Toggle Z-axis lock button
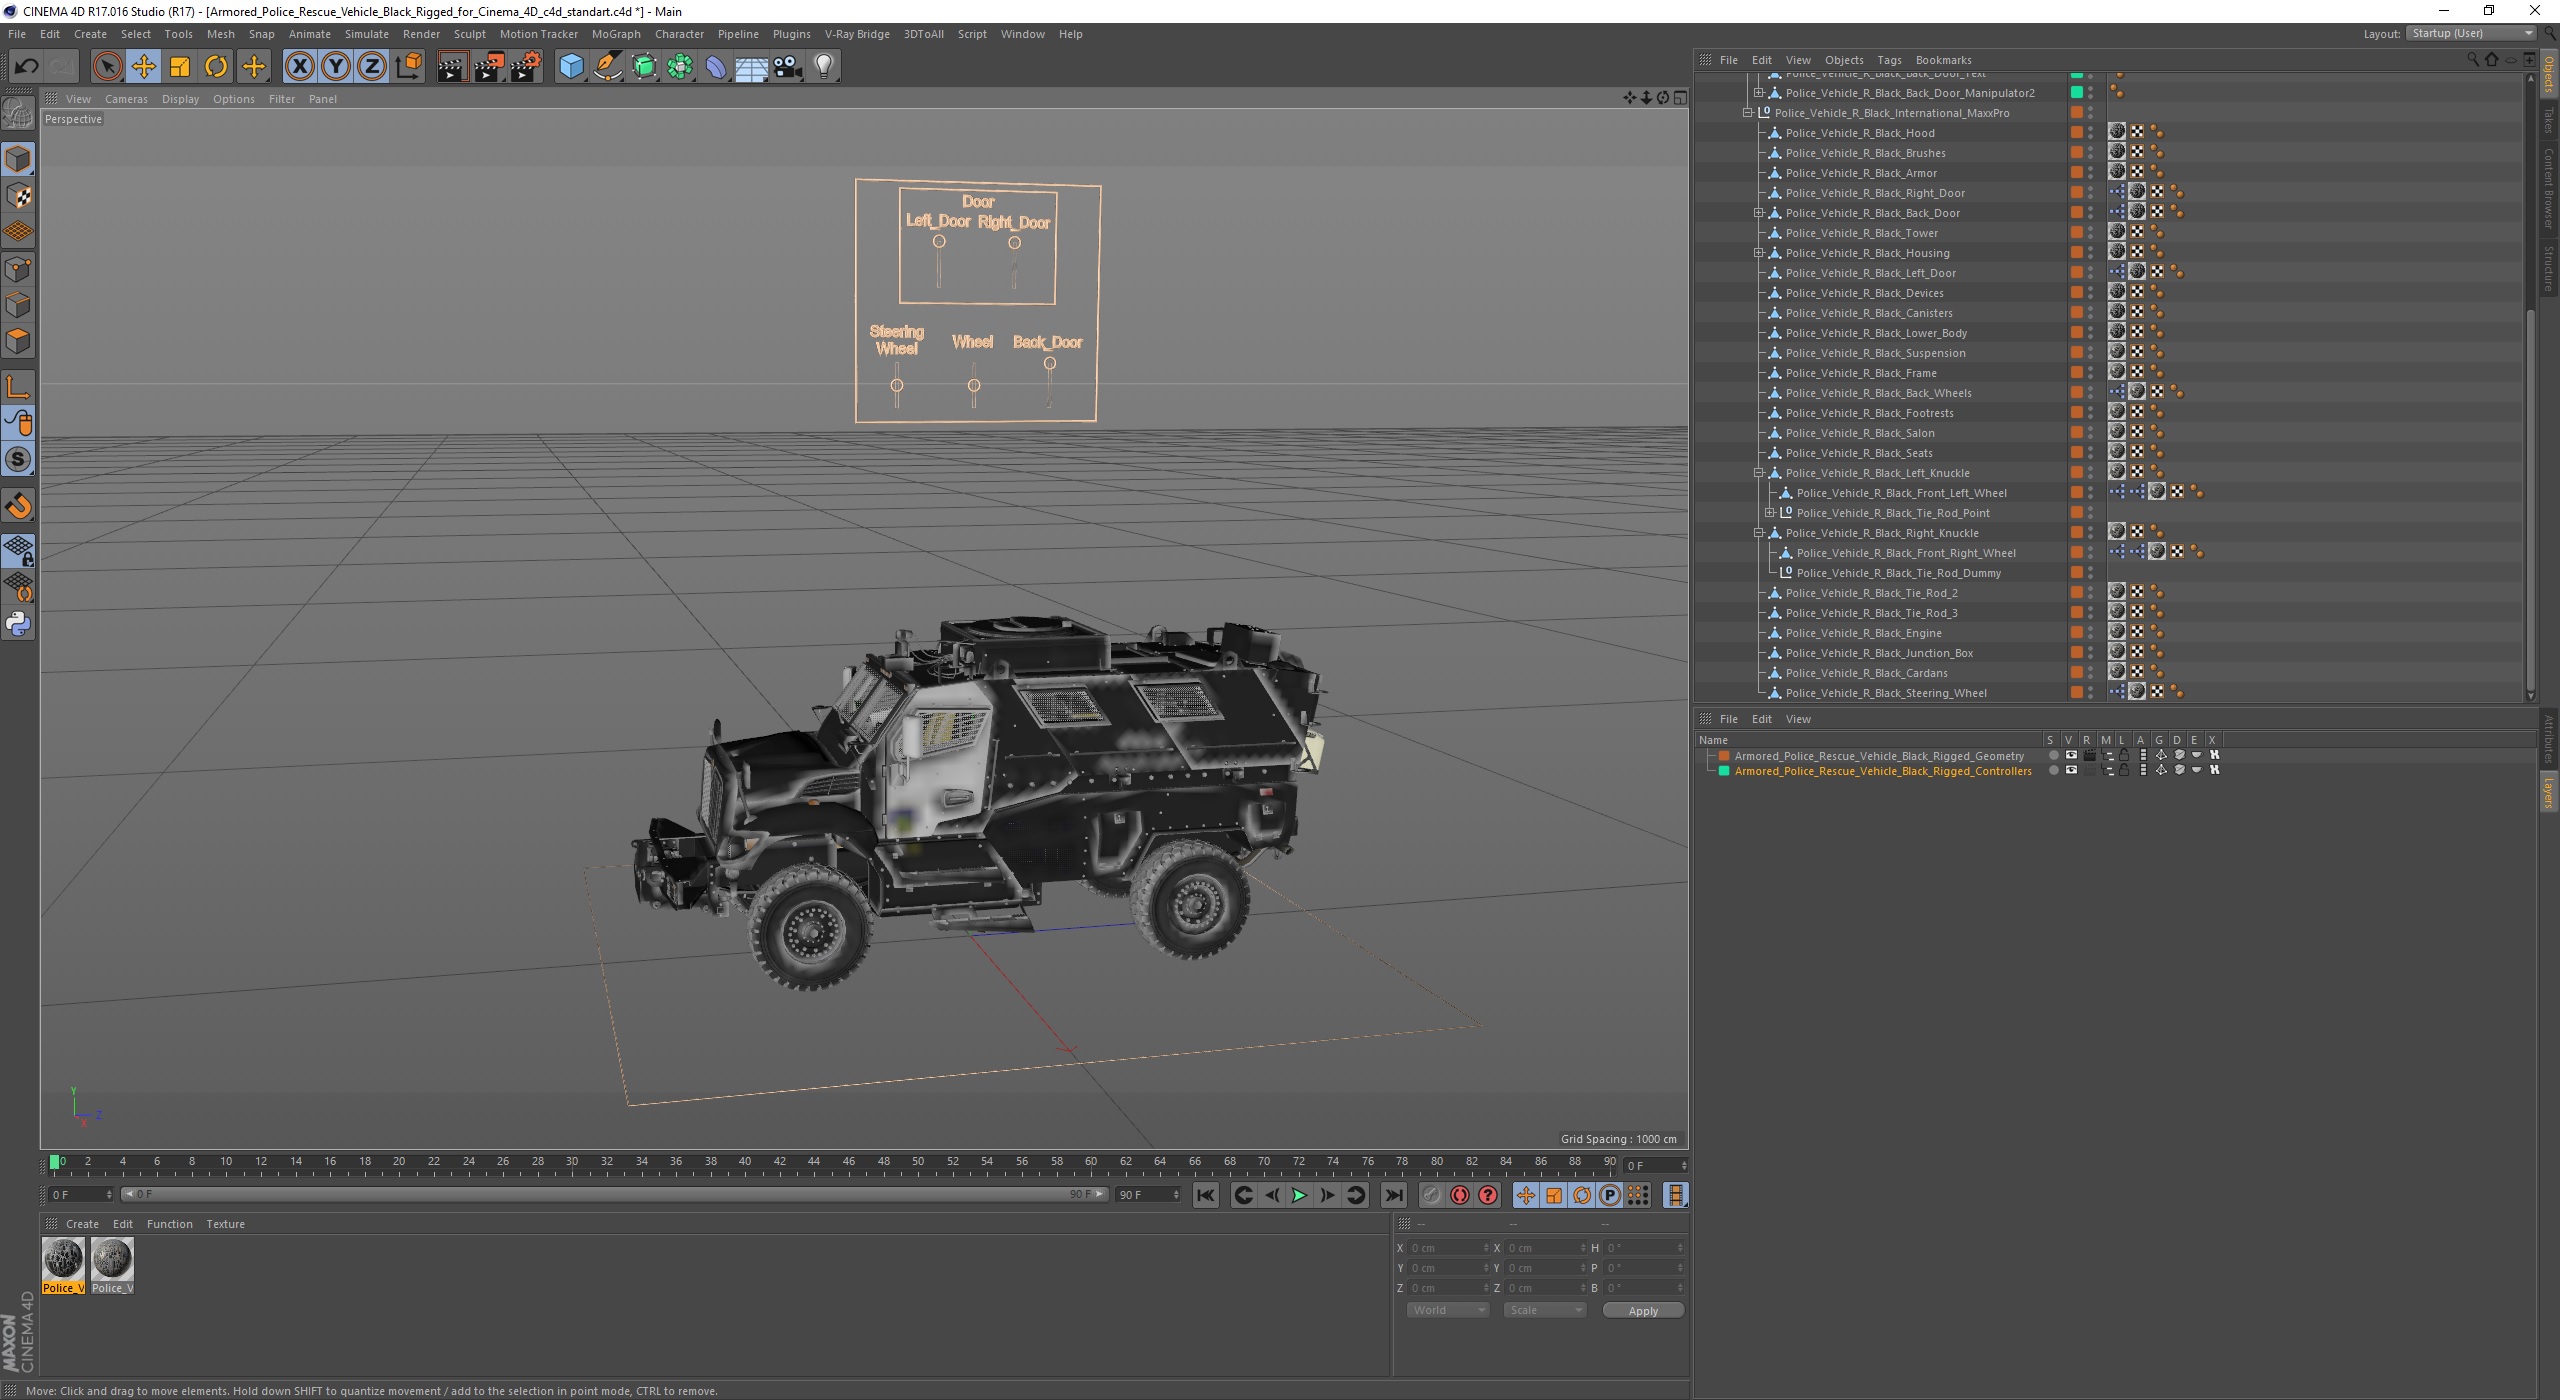Image resolution: width=2560 pixels, height=1400 pixels. tap(372, 67)
